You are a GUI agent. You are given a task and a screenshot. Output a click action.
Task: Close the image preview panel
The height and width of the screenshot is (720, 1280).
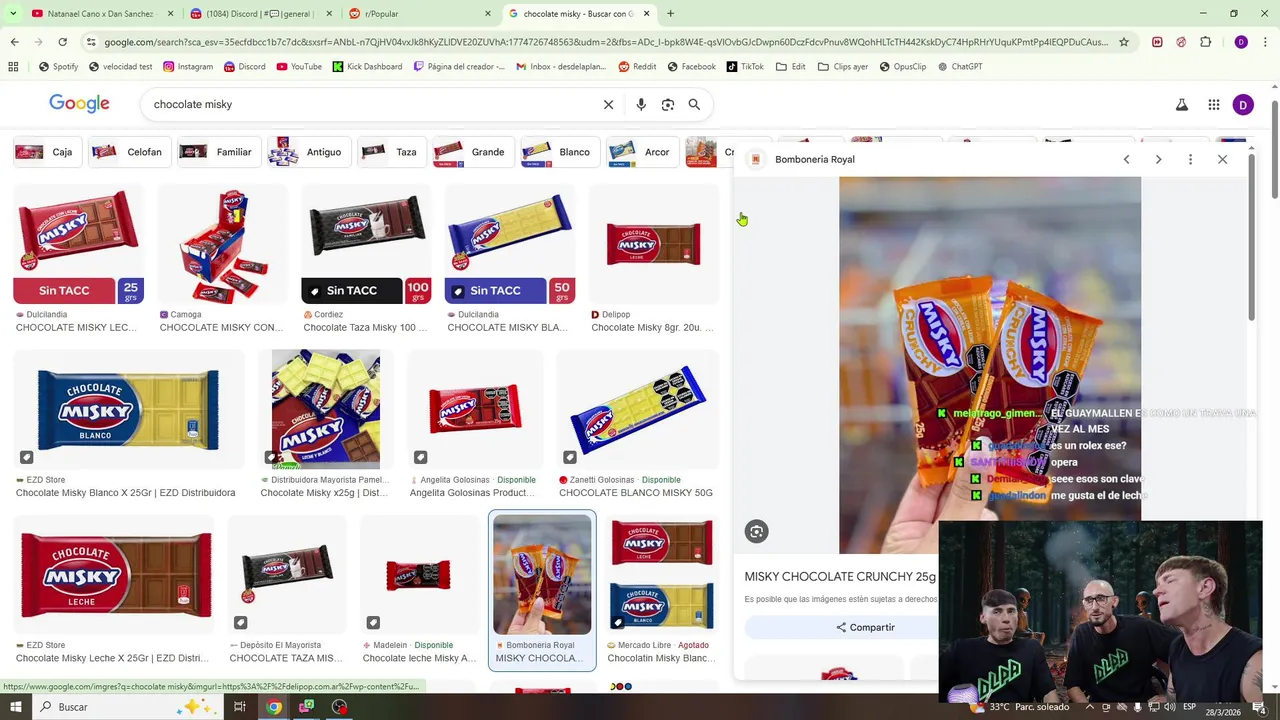1222,159
